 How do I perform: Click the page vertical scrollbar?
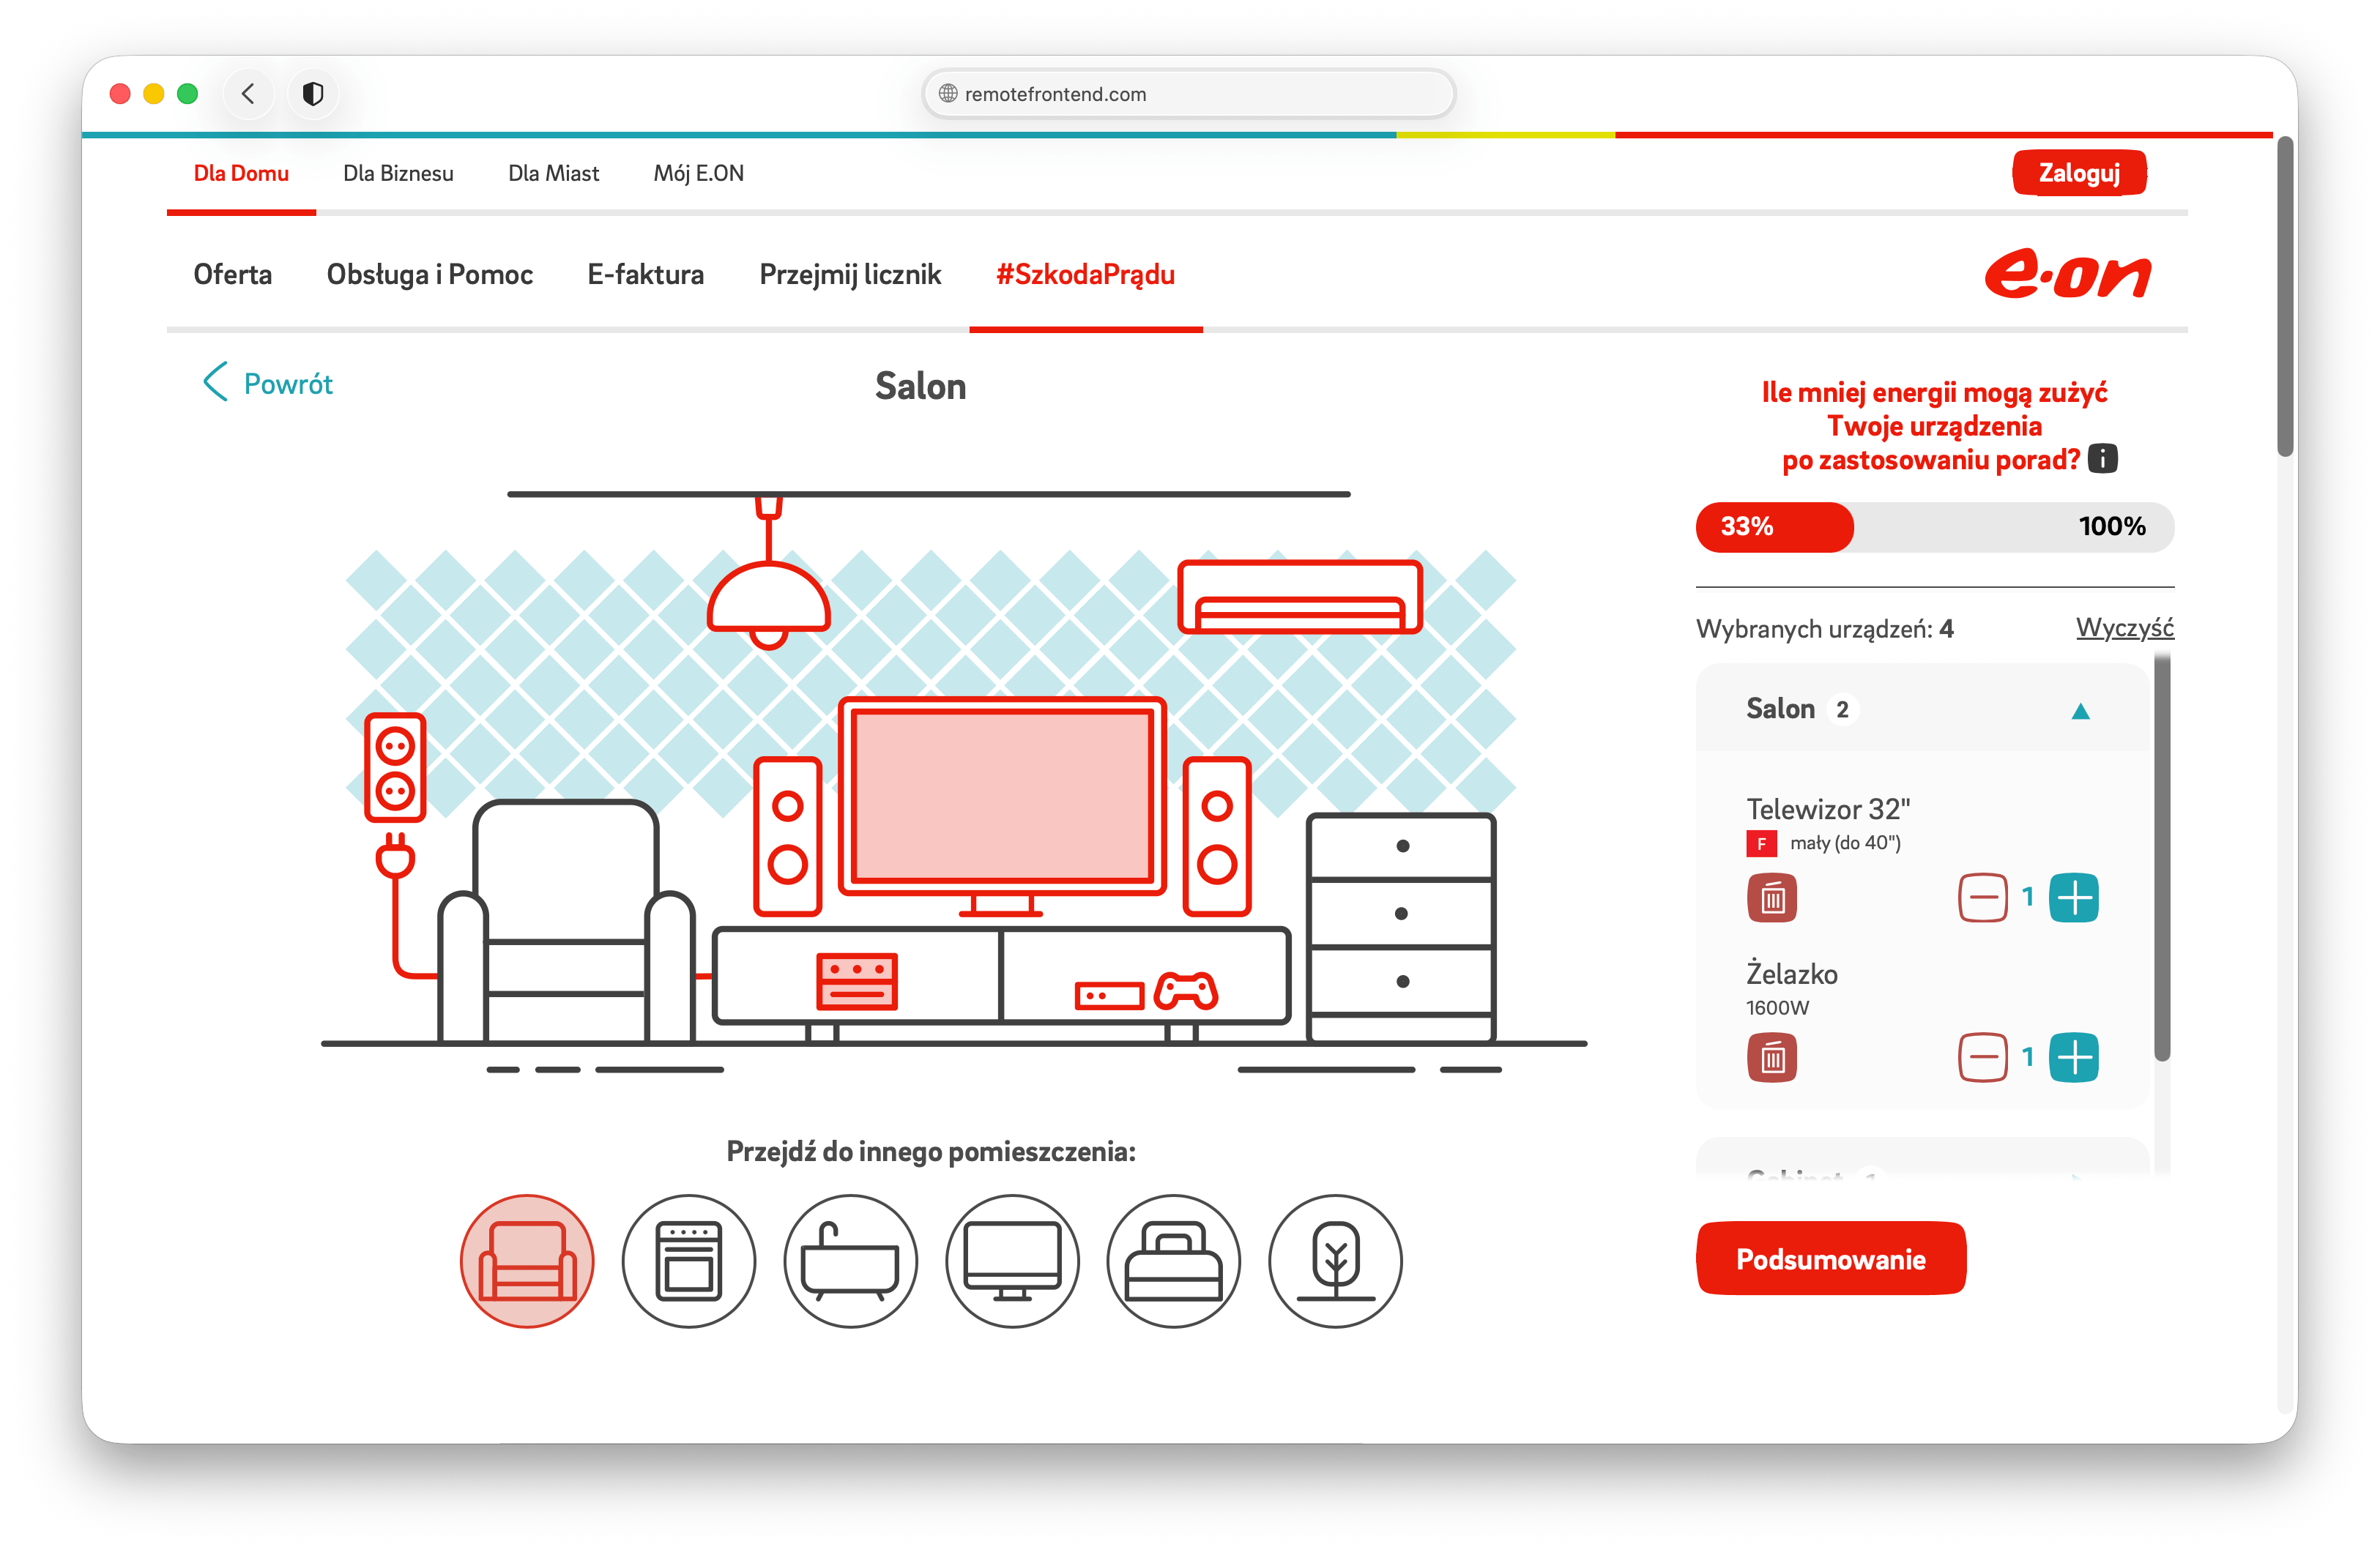(2284, 297)
